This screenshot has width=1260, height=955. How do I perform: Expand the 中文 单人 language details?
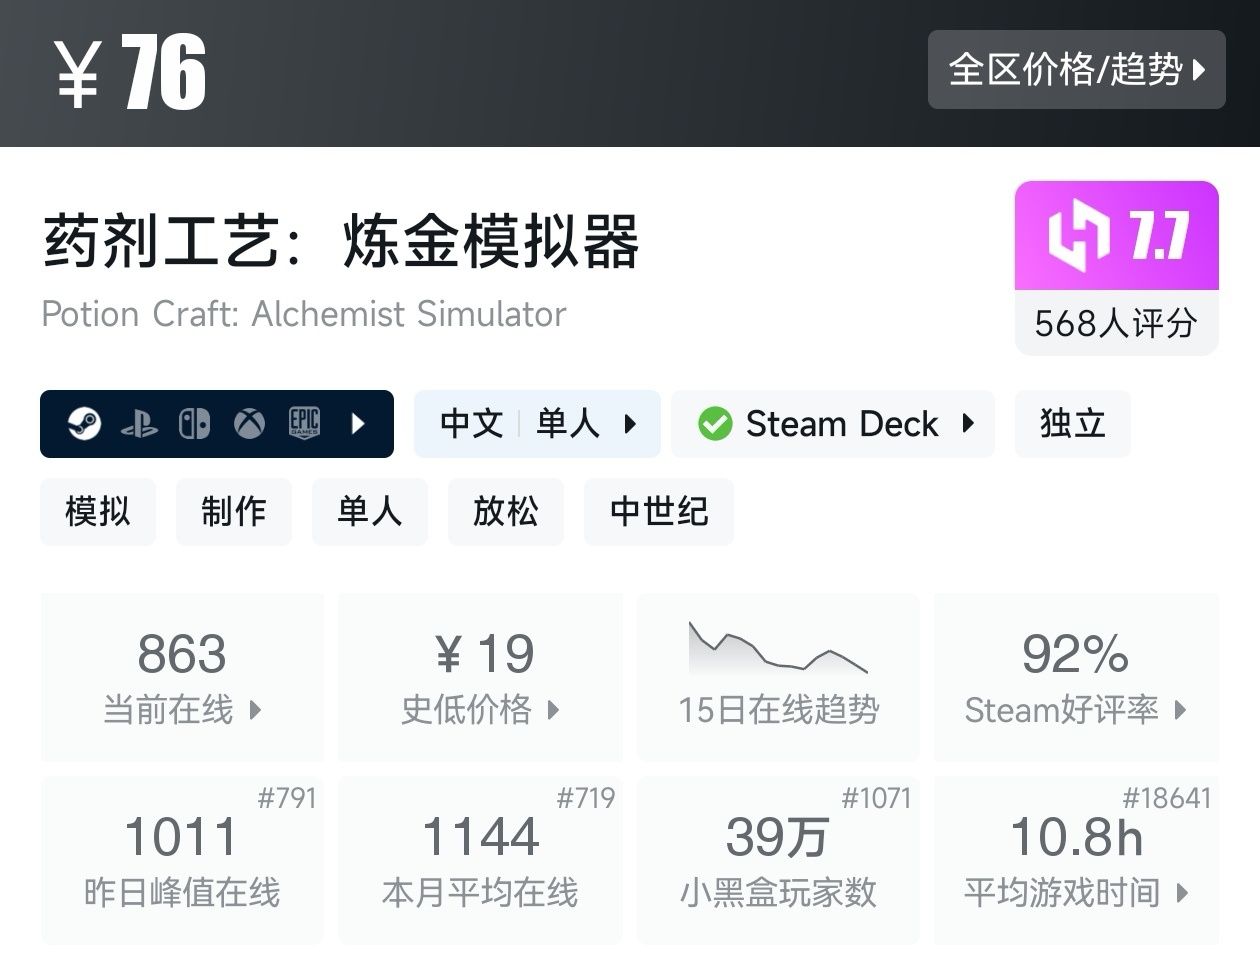[x=537, y=424]
